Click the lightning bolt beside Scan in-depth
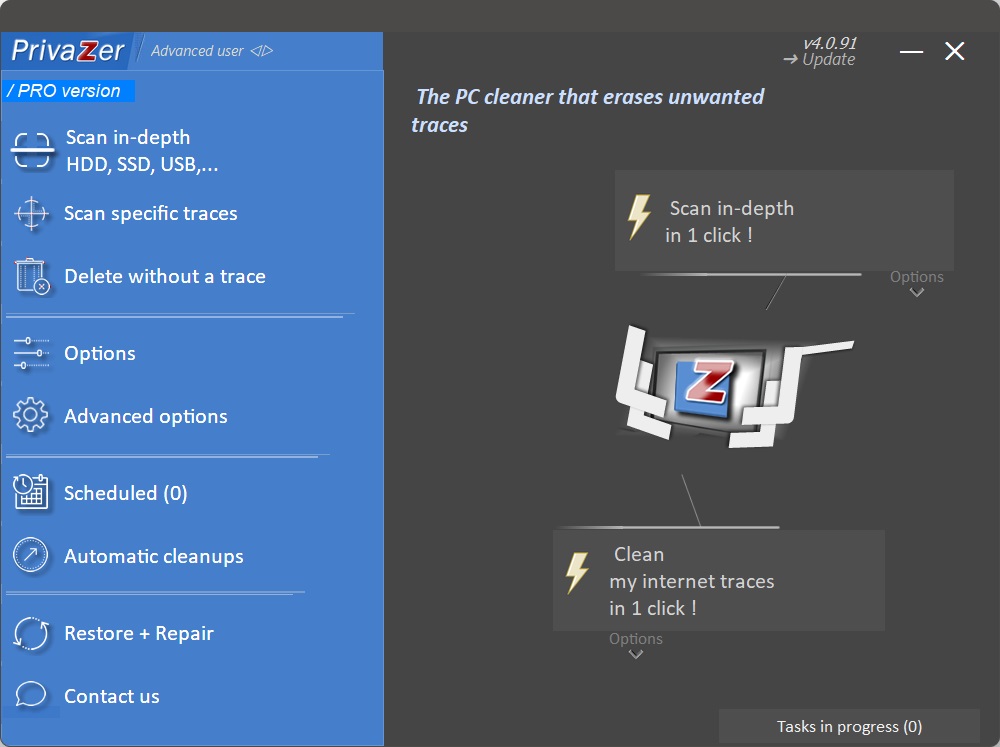 pyautogui.click(x=639, y=218)
